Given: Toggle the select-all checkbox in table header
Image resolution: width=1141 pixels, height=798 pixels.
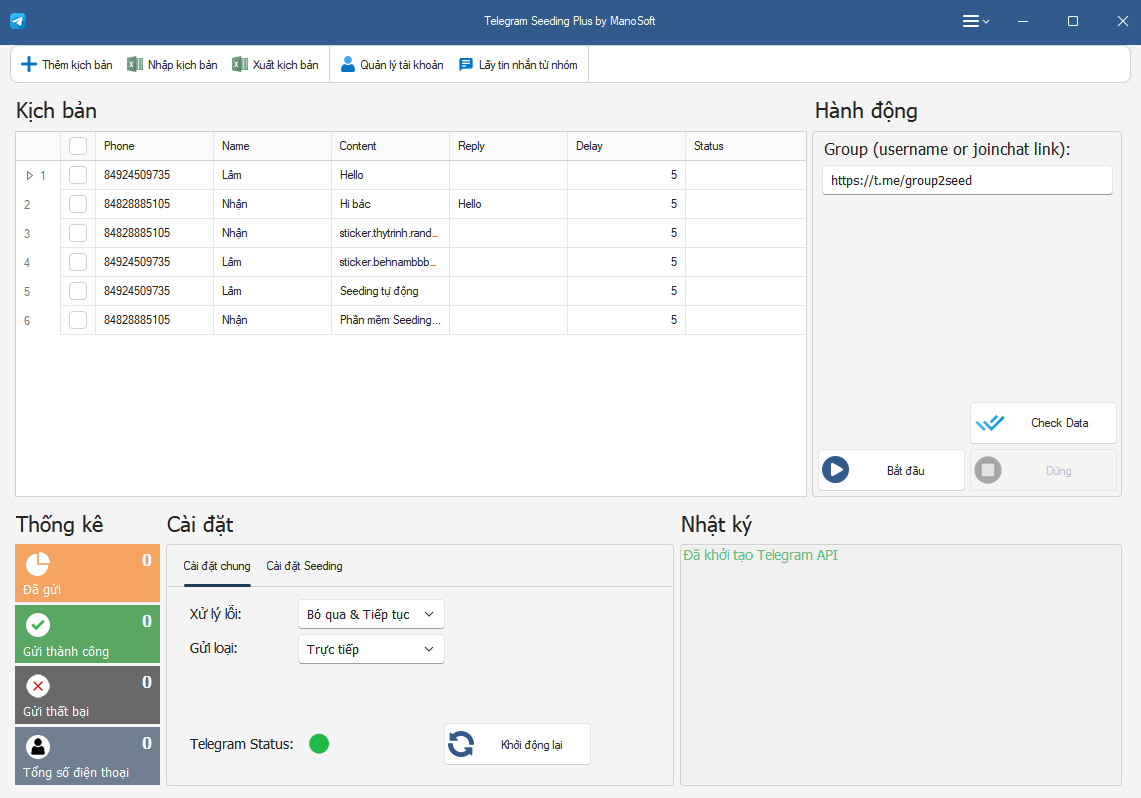Looking at the screenshot, I should click(x=78, y=146).
